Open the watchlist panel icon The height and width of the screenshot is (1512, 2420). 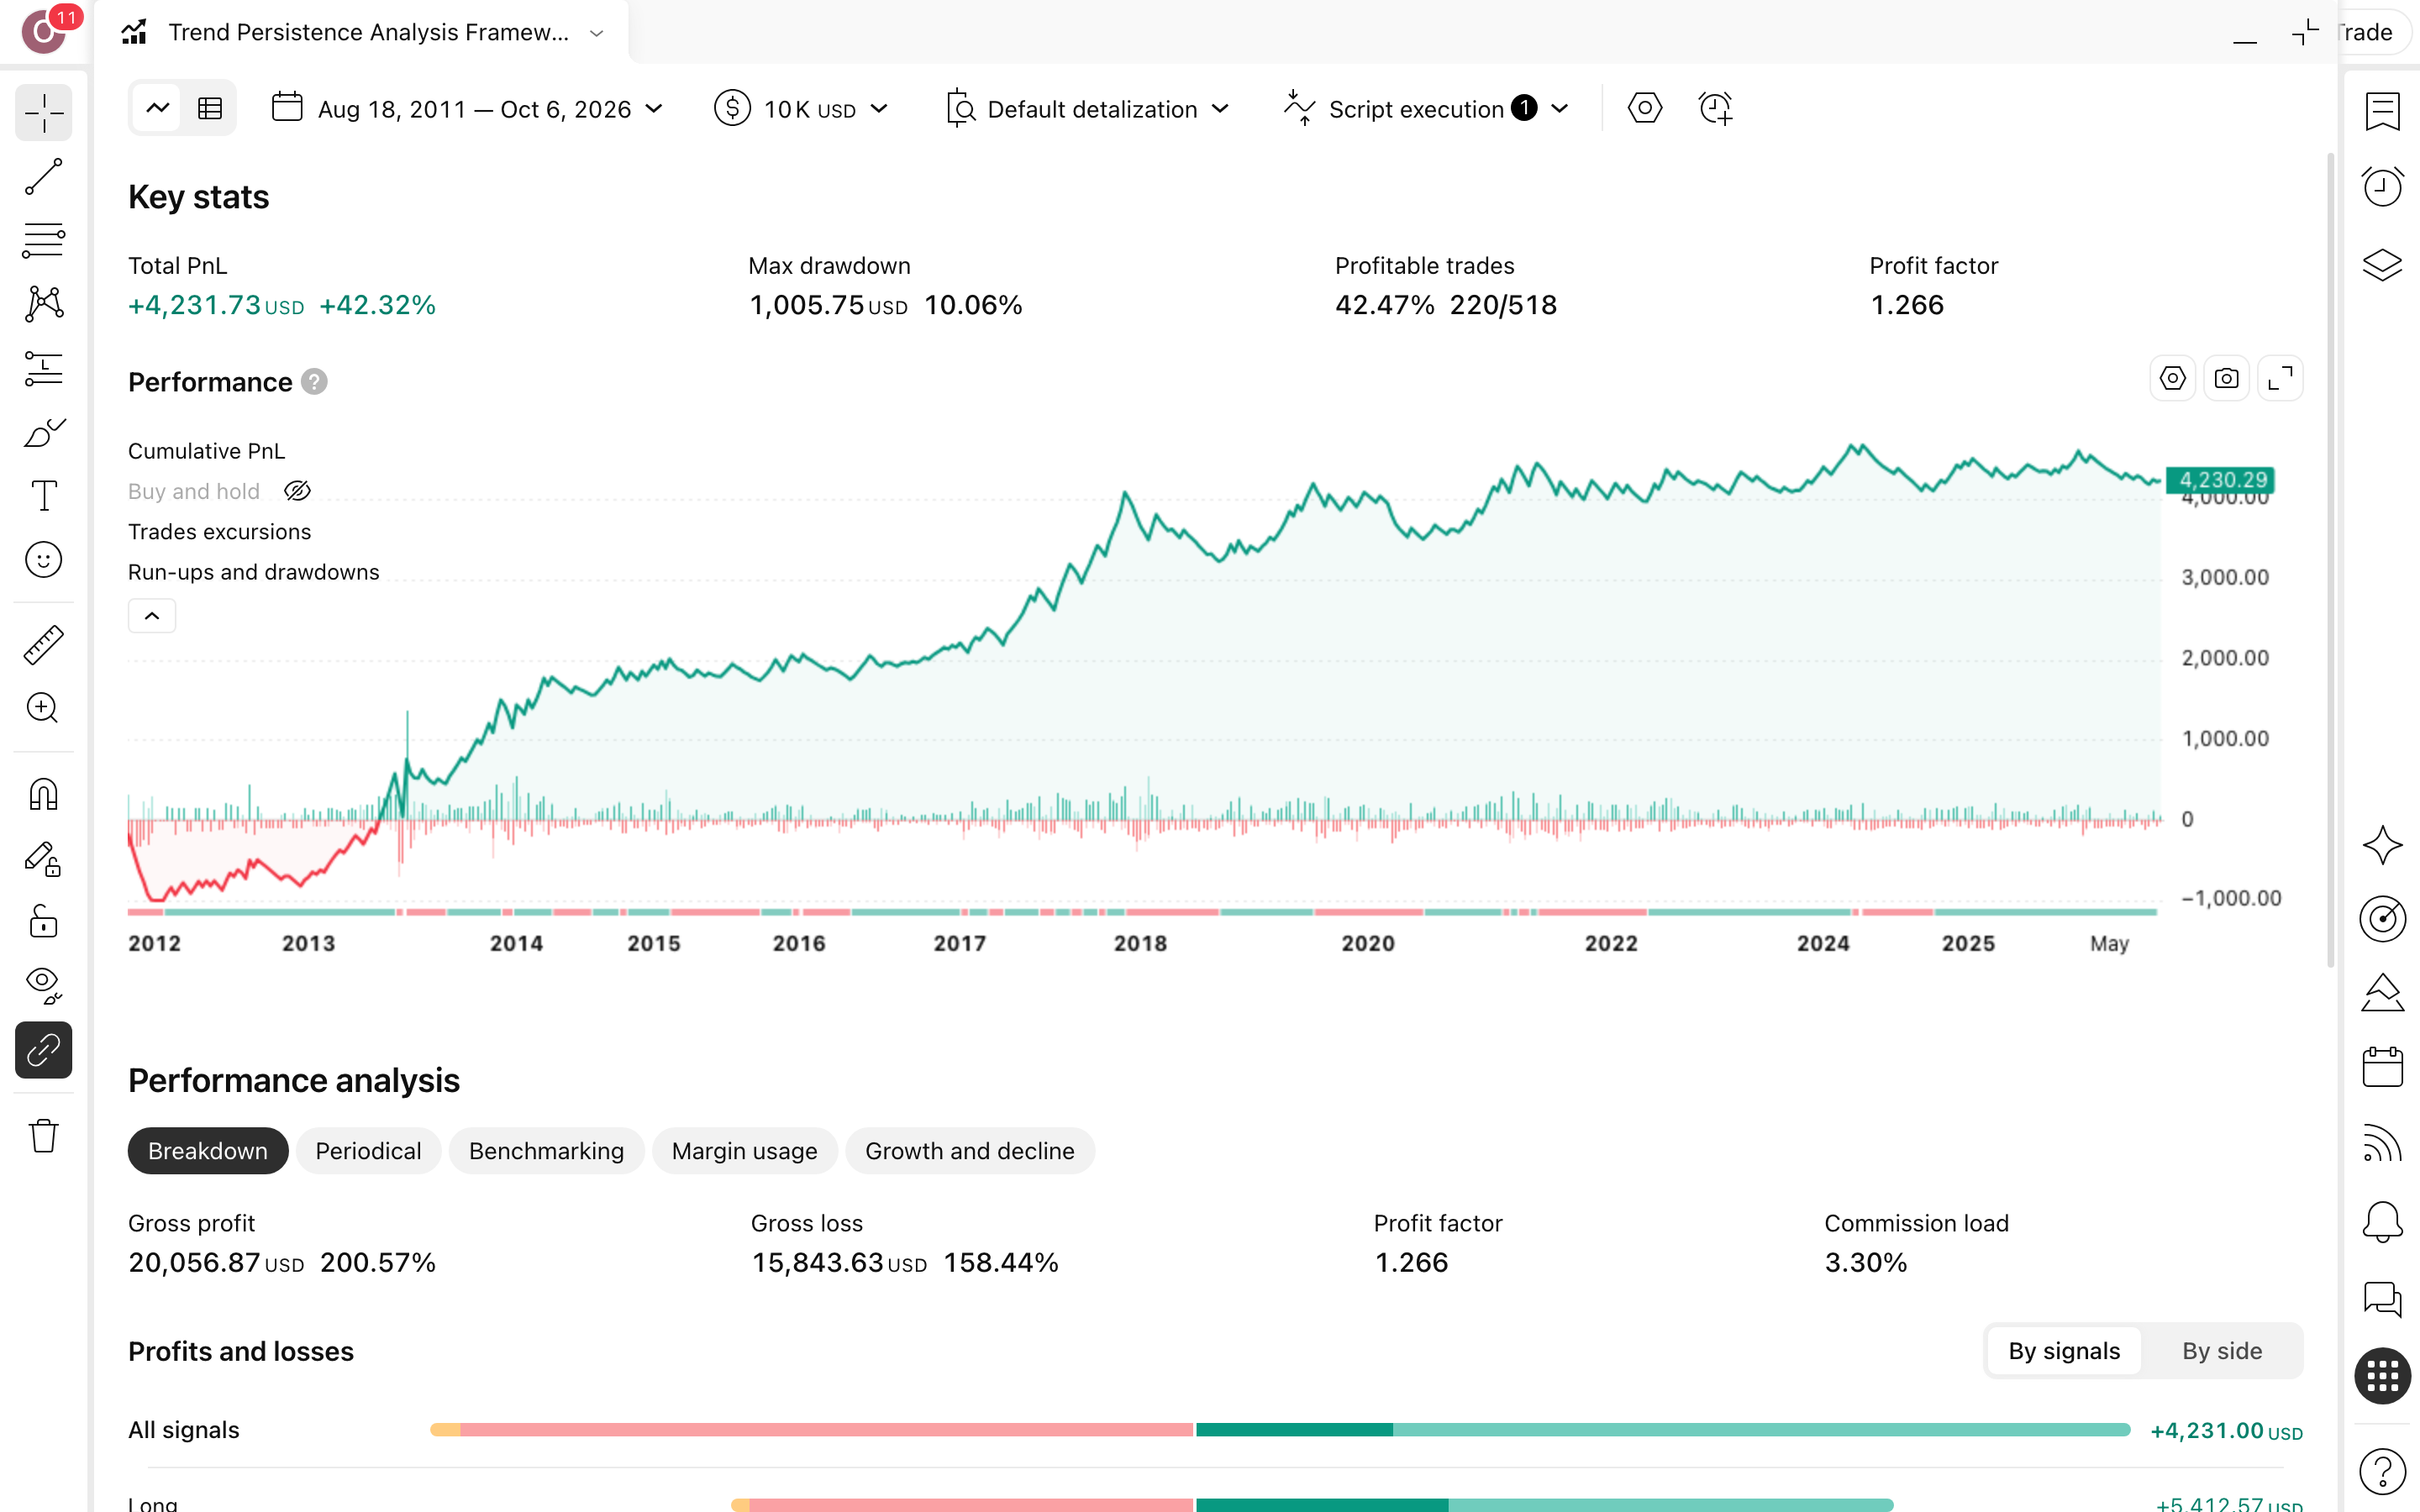(2382, 111)
